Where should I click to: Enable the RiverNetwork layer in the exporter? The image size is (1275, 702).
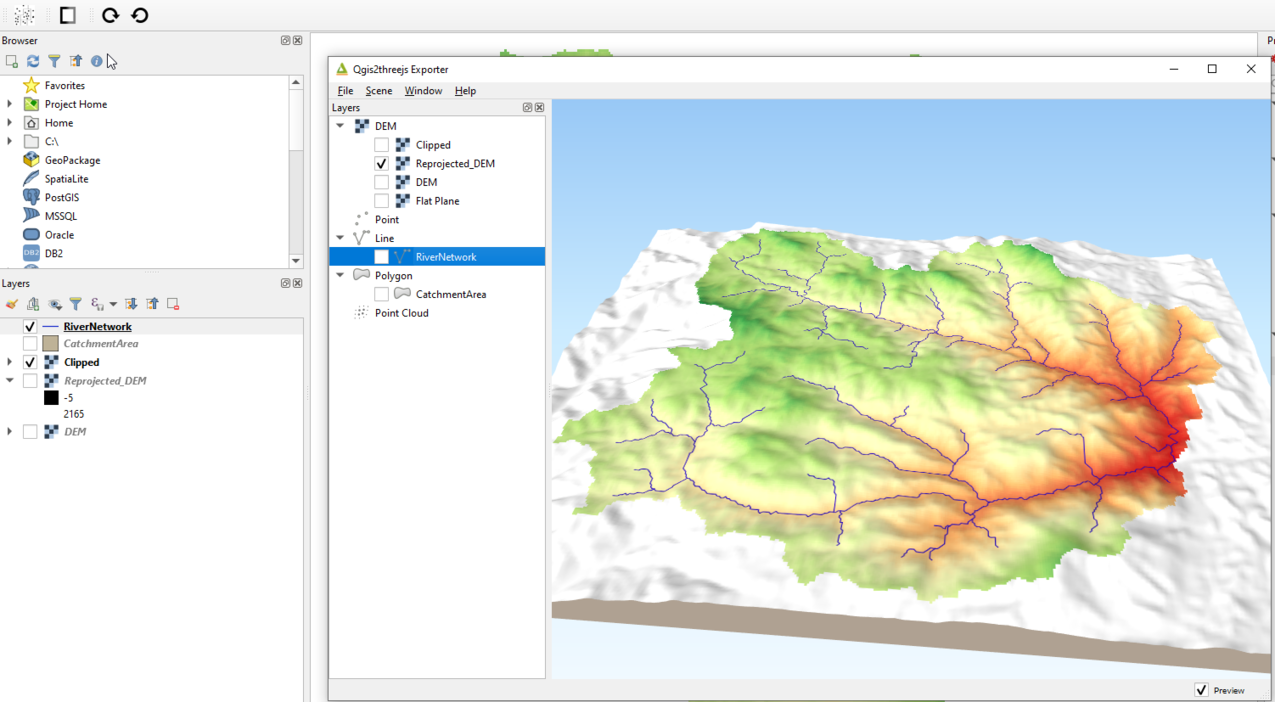(x=381, y=256)
